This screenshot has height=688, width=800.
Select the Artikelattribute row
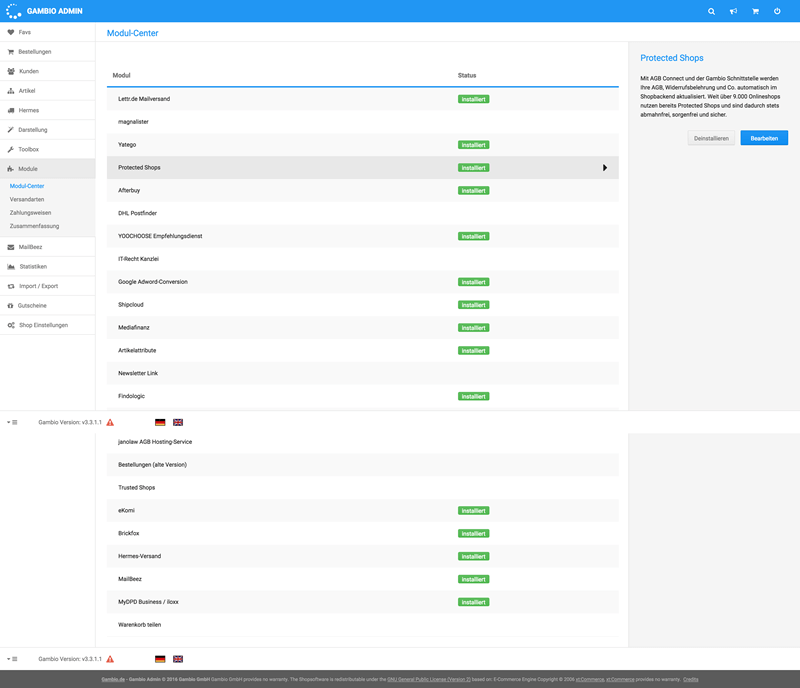pyautogui.click(x=363, y=351)
